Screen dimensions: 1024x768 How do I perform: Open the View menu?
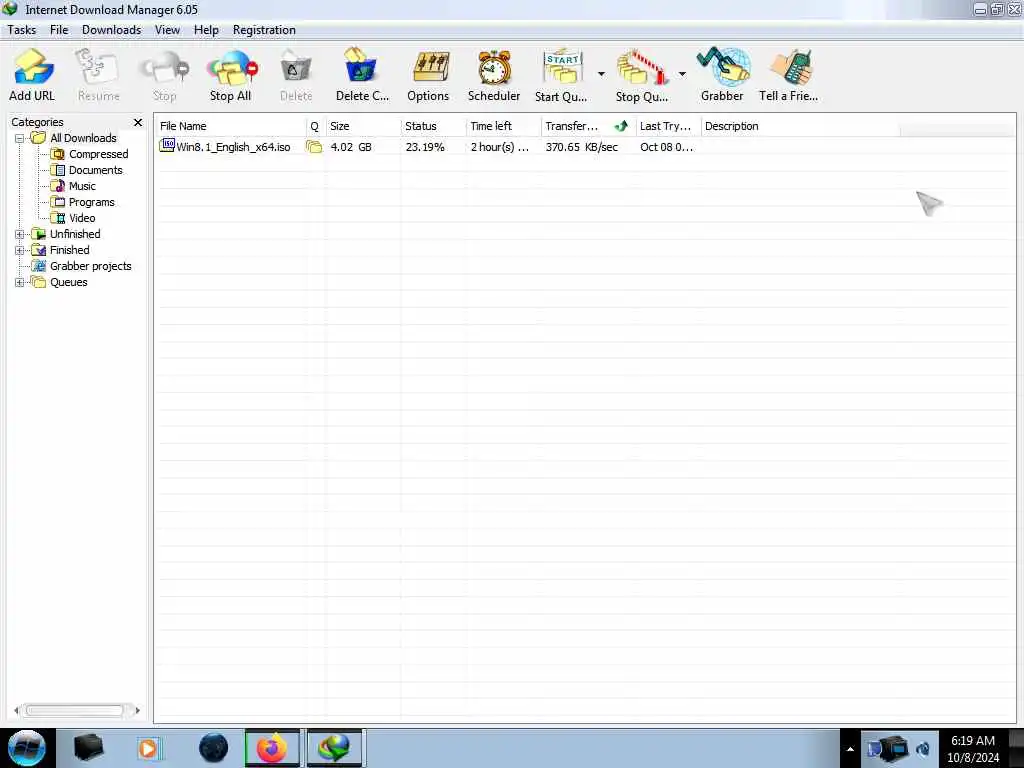point(167,30)
